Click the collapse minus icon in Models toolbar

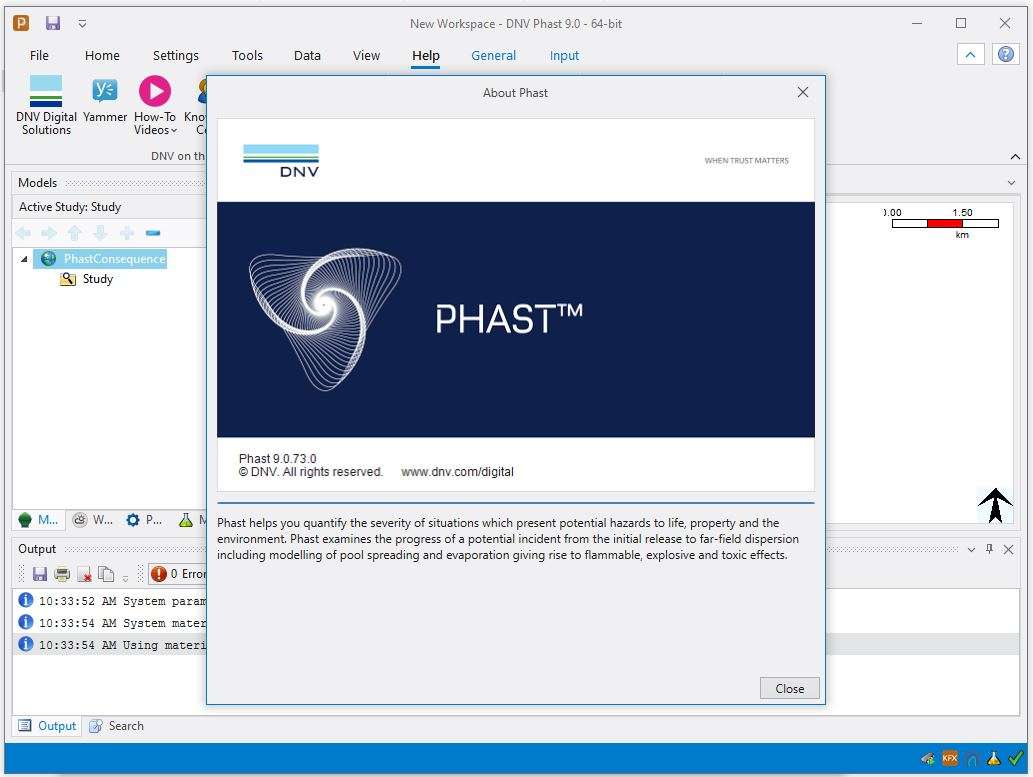click(153, 233)
